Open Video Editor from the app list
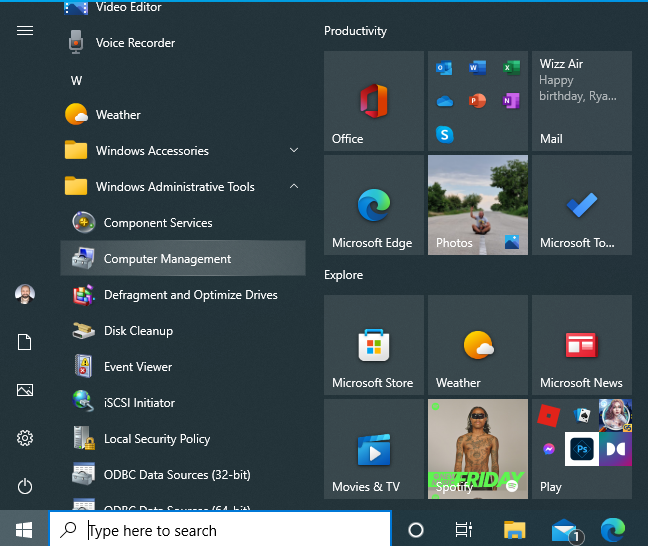Image resolution: width=648 pixels, height=546 pixels. coord(183,8)
